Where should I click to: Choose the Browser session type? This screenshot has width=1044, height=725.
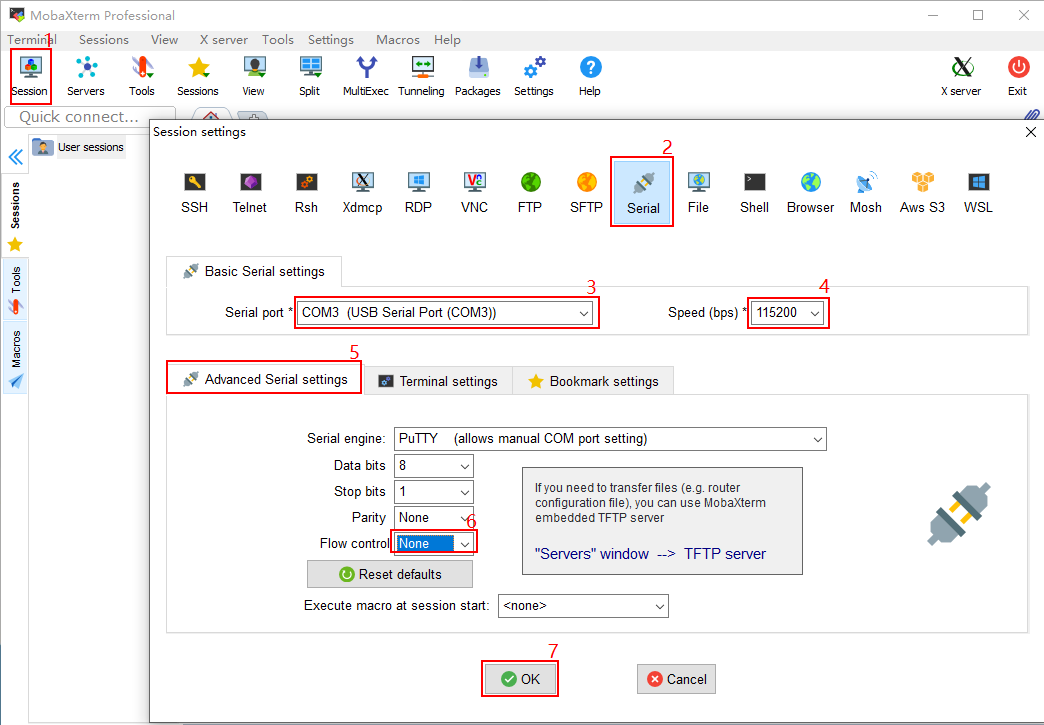[810, 193]
